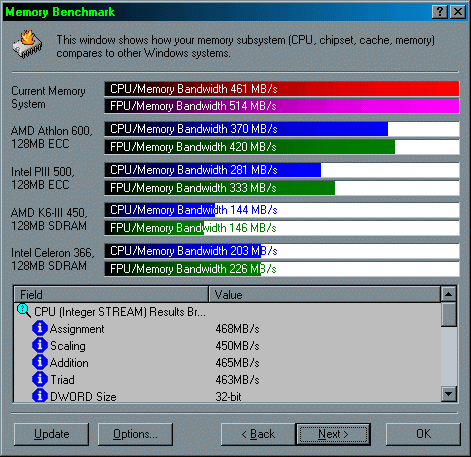The width and height of the screenshot is (471, 457).
Task: Click the DWORD Size info icon
Action: coord(40,396)
